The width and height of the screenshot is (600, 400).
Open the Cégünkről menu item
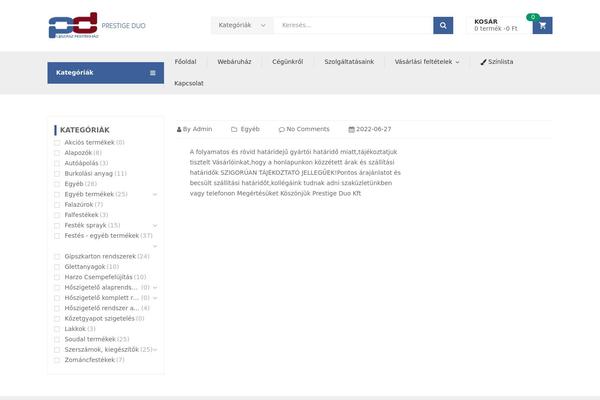pos(287,62)
